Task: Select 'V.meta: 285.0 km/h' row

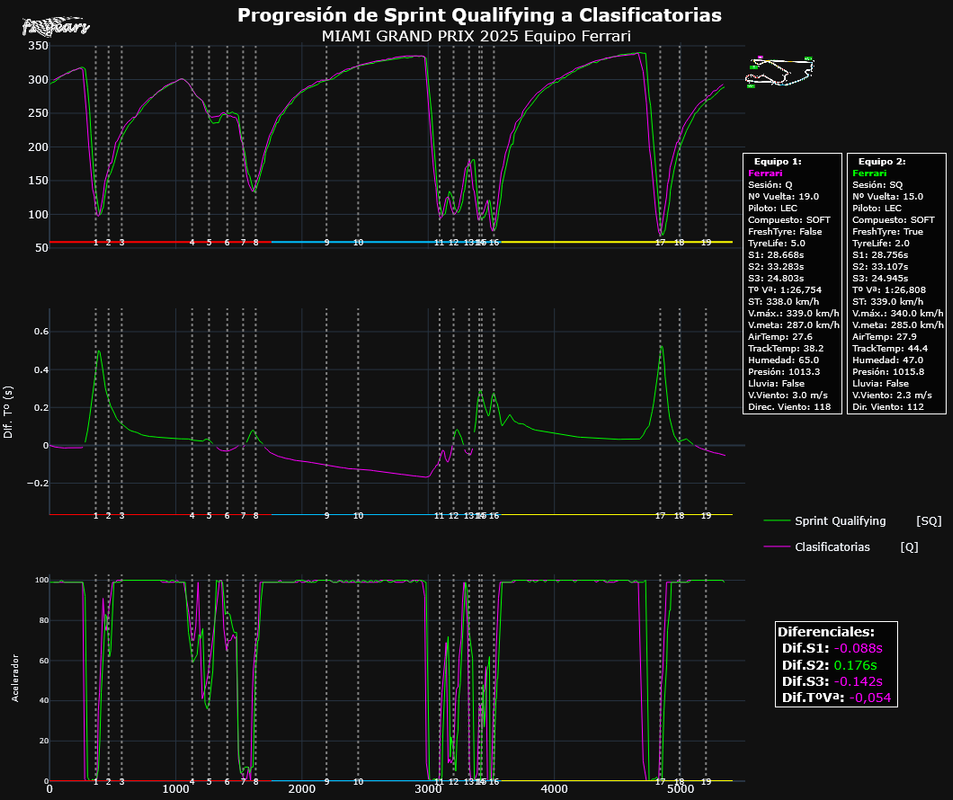Action: coord(898,325)
